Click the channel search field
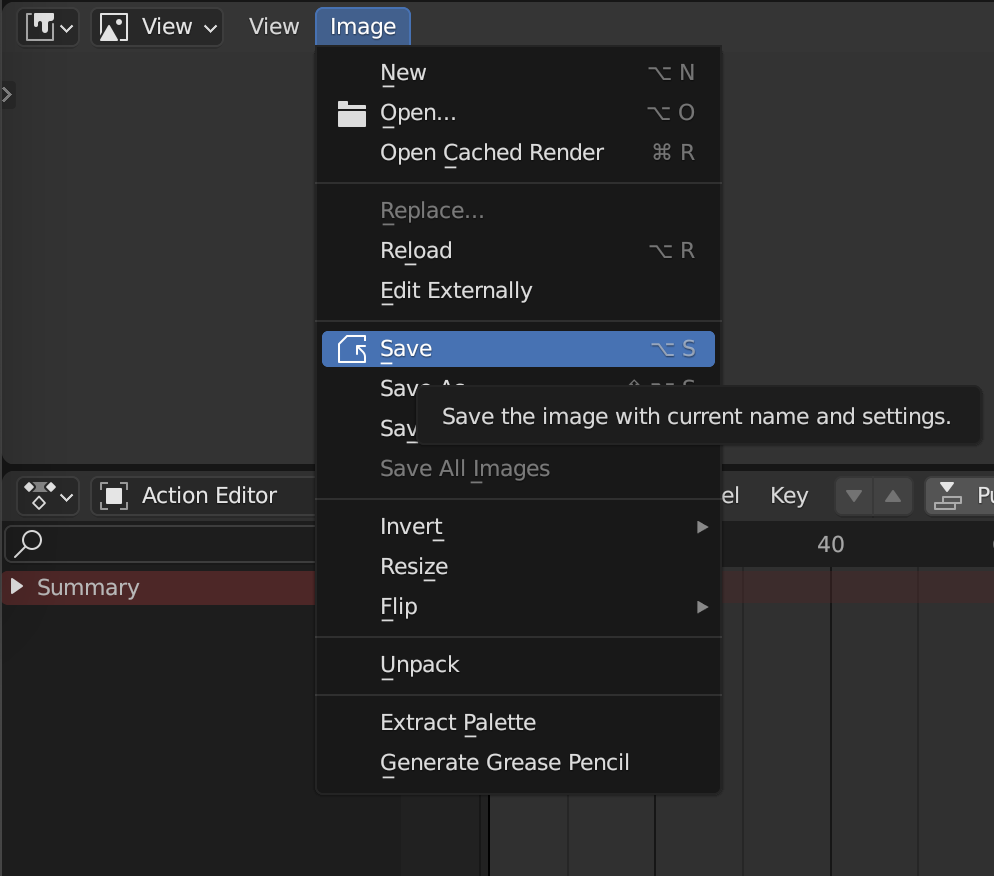Screen dimensions: 994x876 [x=160, y=544]
